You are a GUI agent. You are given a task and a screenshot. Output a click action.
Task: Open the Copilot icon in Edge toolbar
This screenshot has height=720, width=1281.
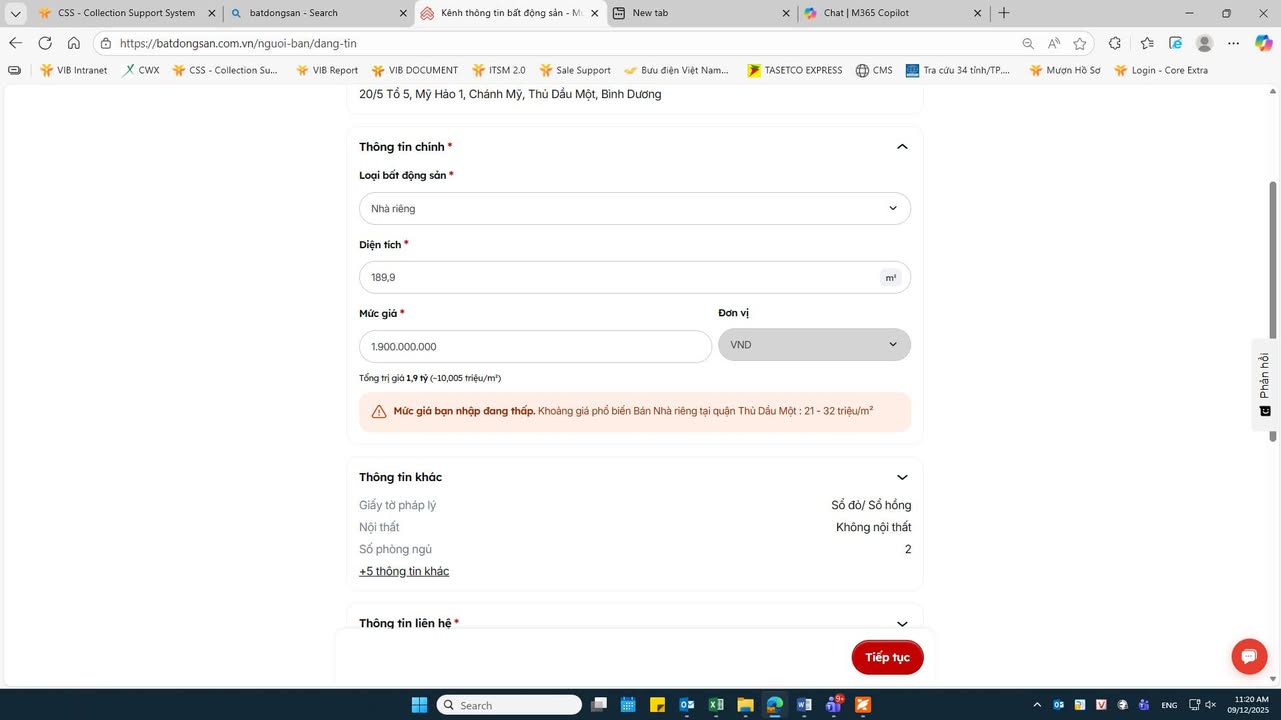(x=1263, y=43)
